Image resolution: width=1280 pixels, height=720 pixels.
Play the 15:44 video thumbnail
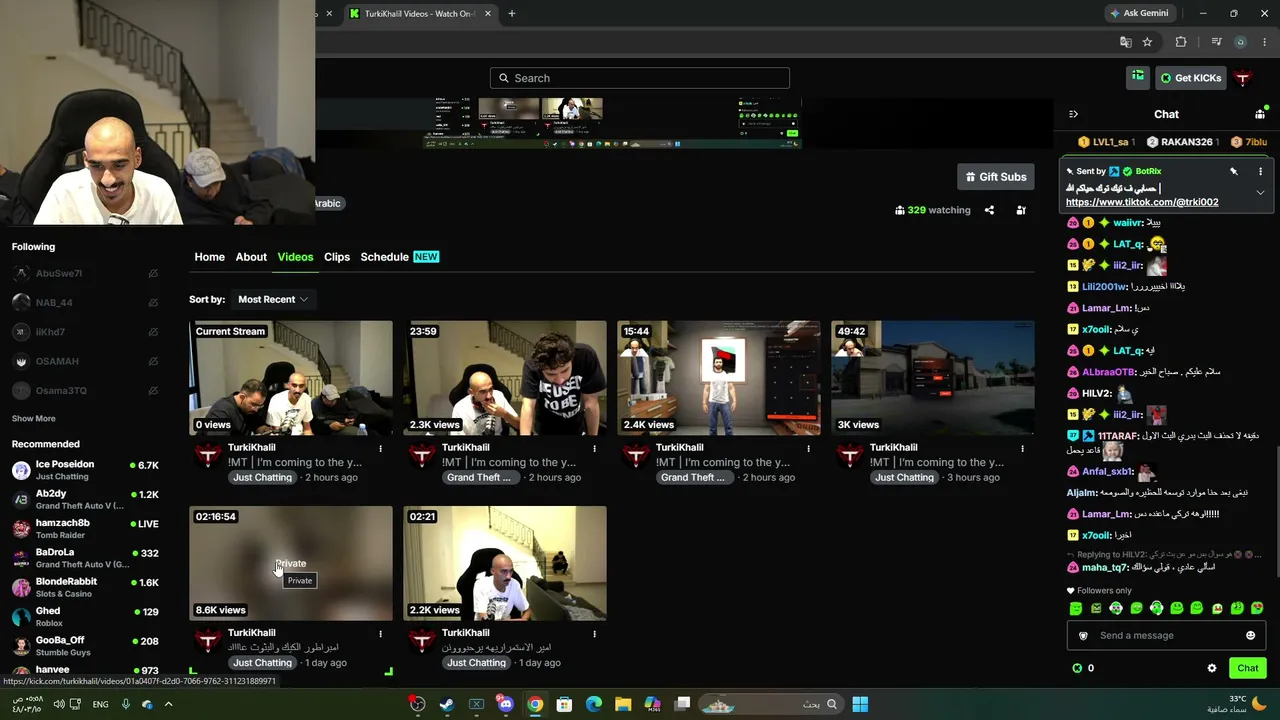[719, 378]
